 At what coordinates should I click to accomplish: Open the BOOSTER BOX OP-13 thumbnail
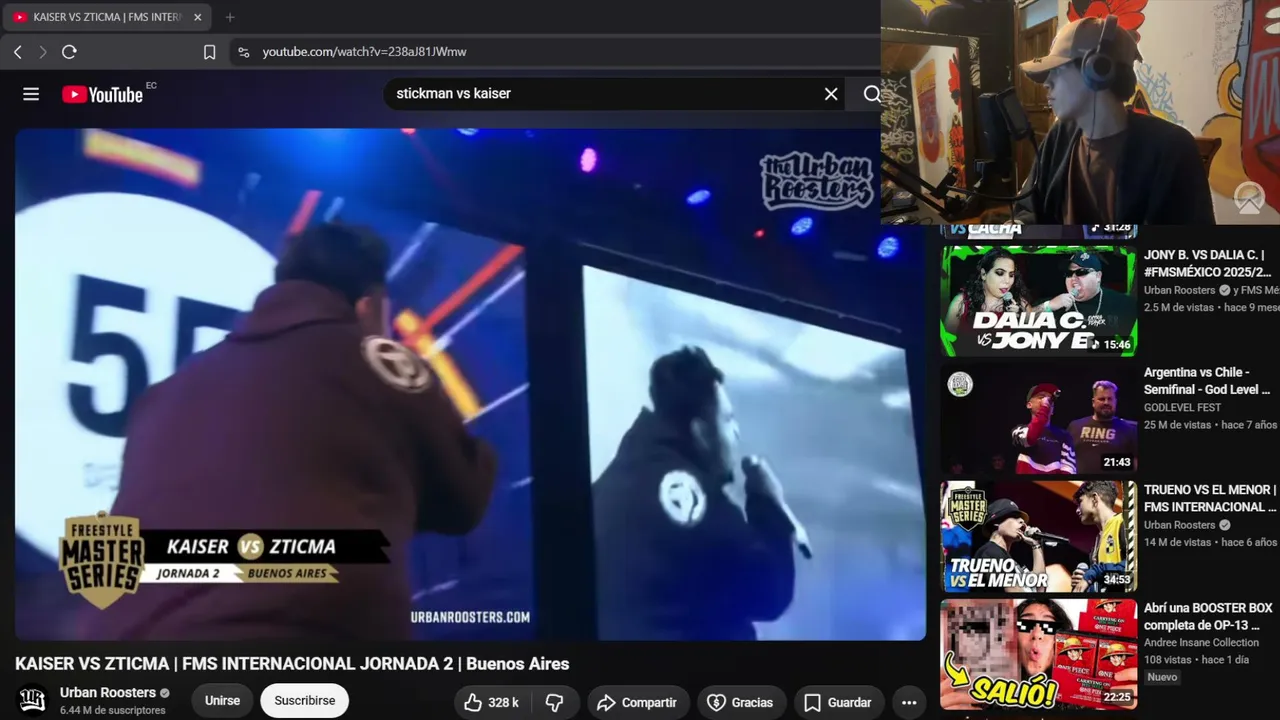(1038, 654)
